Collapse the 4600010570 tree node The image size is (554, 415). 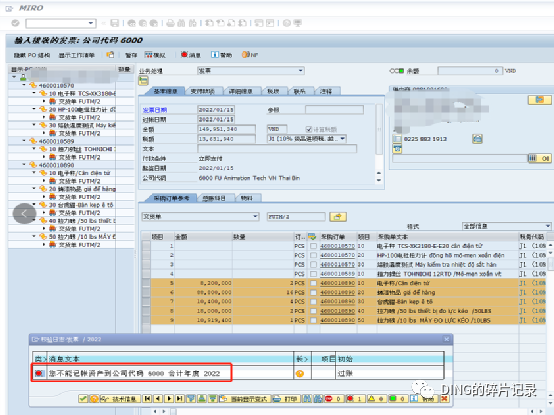click(x=24, y=85)
